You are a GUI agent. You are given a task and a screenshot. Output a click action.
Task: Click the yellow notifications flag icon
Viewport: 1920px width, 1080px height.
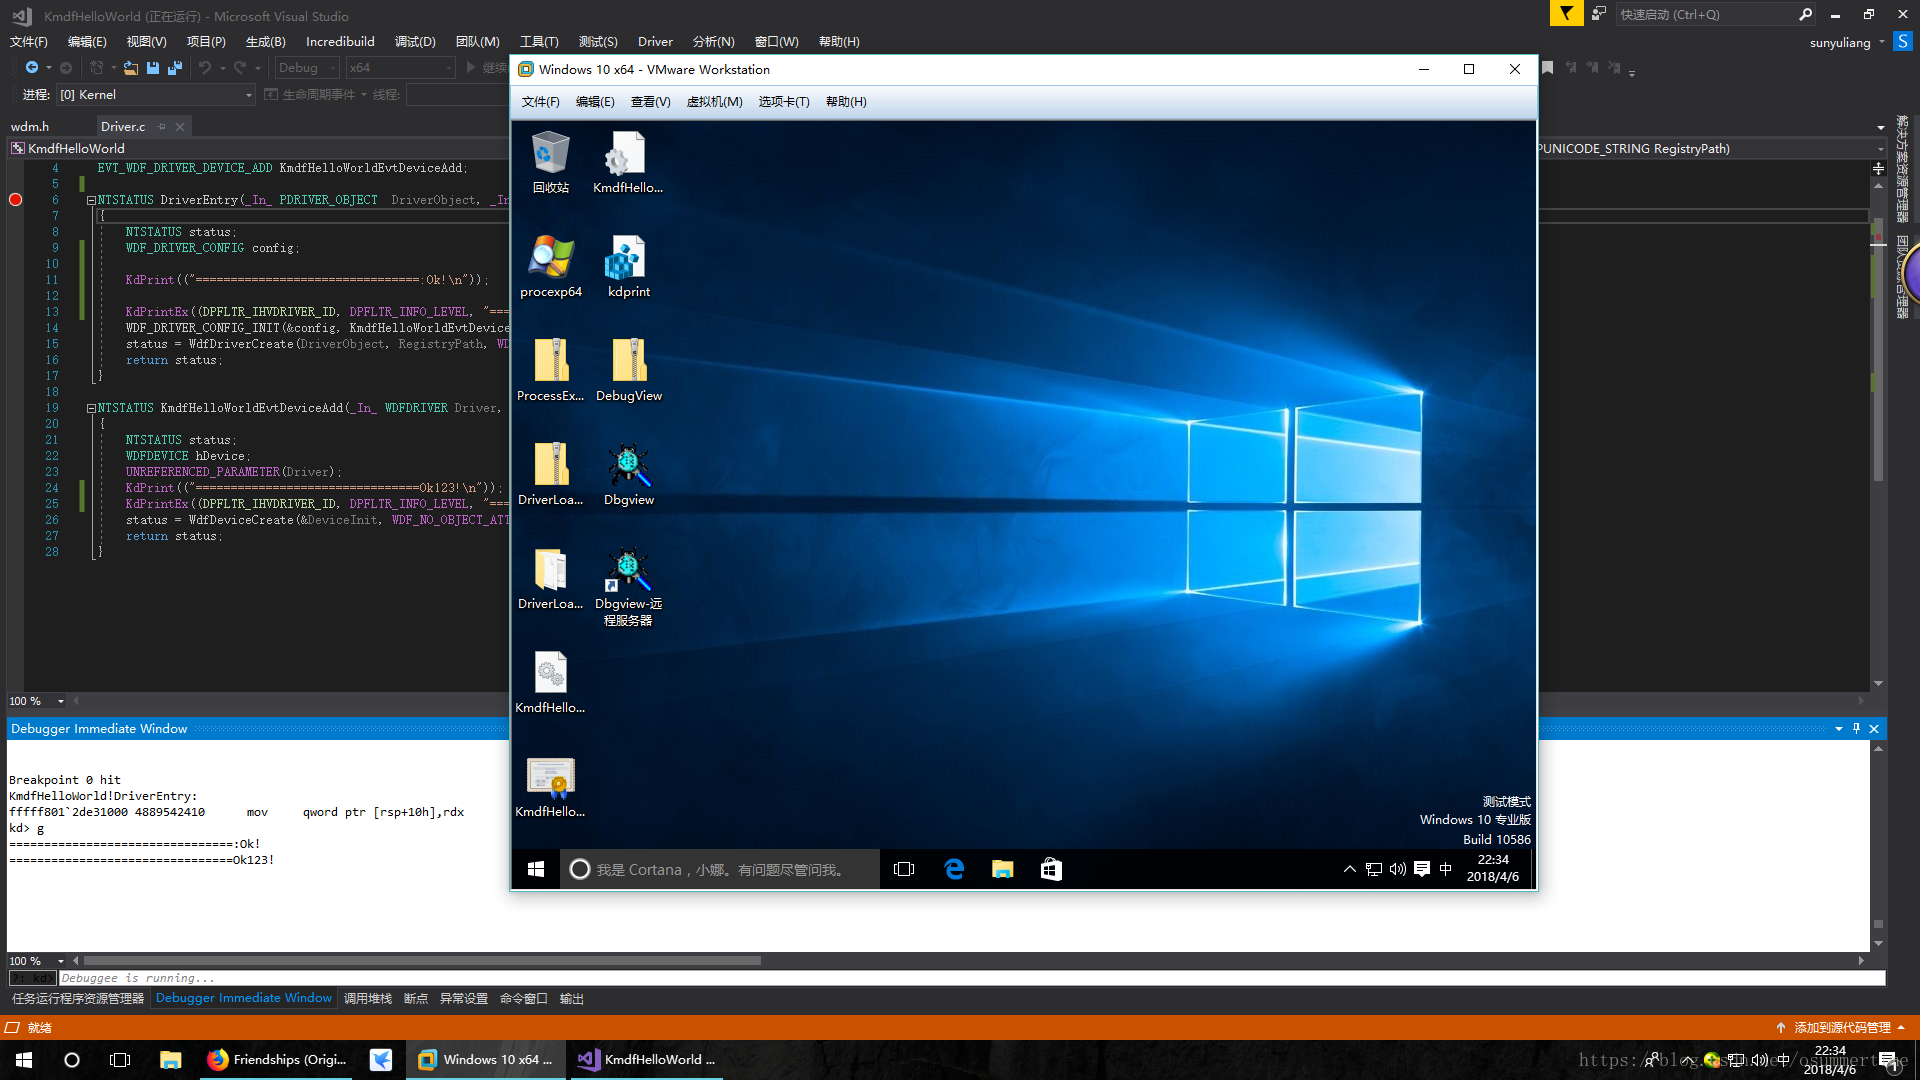tap(1566, 14)
